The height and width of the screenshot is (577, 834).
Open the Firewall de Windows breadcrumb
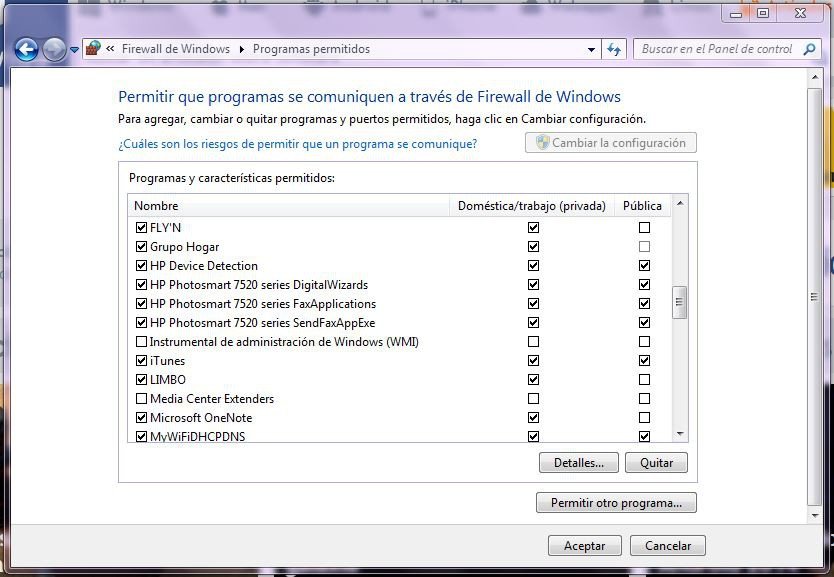[x=176, y=49]
